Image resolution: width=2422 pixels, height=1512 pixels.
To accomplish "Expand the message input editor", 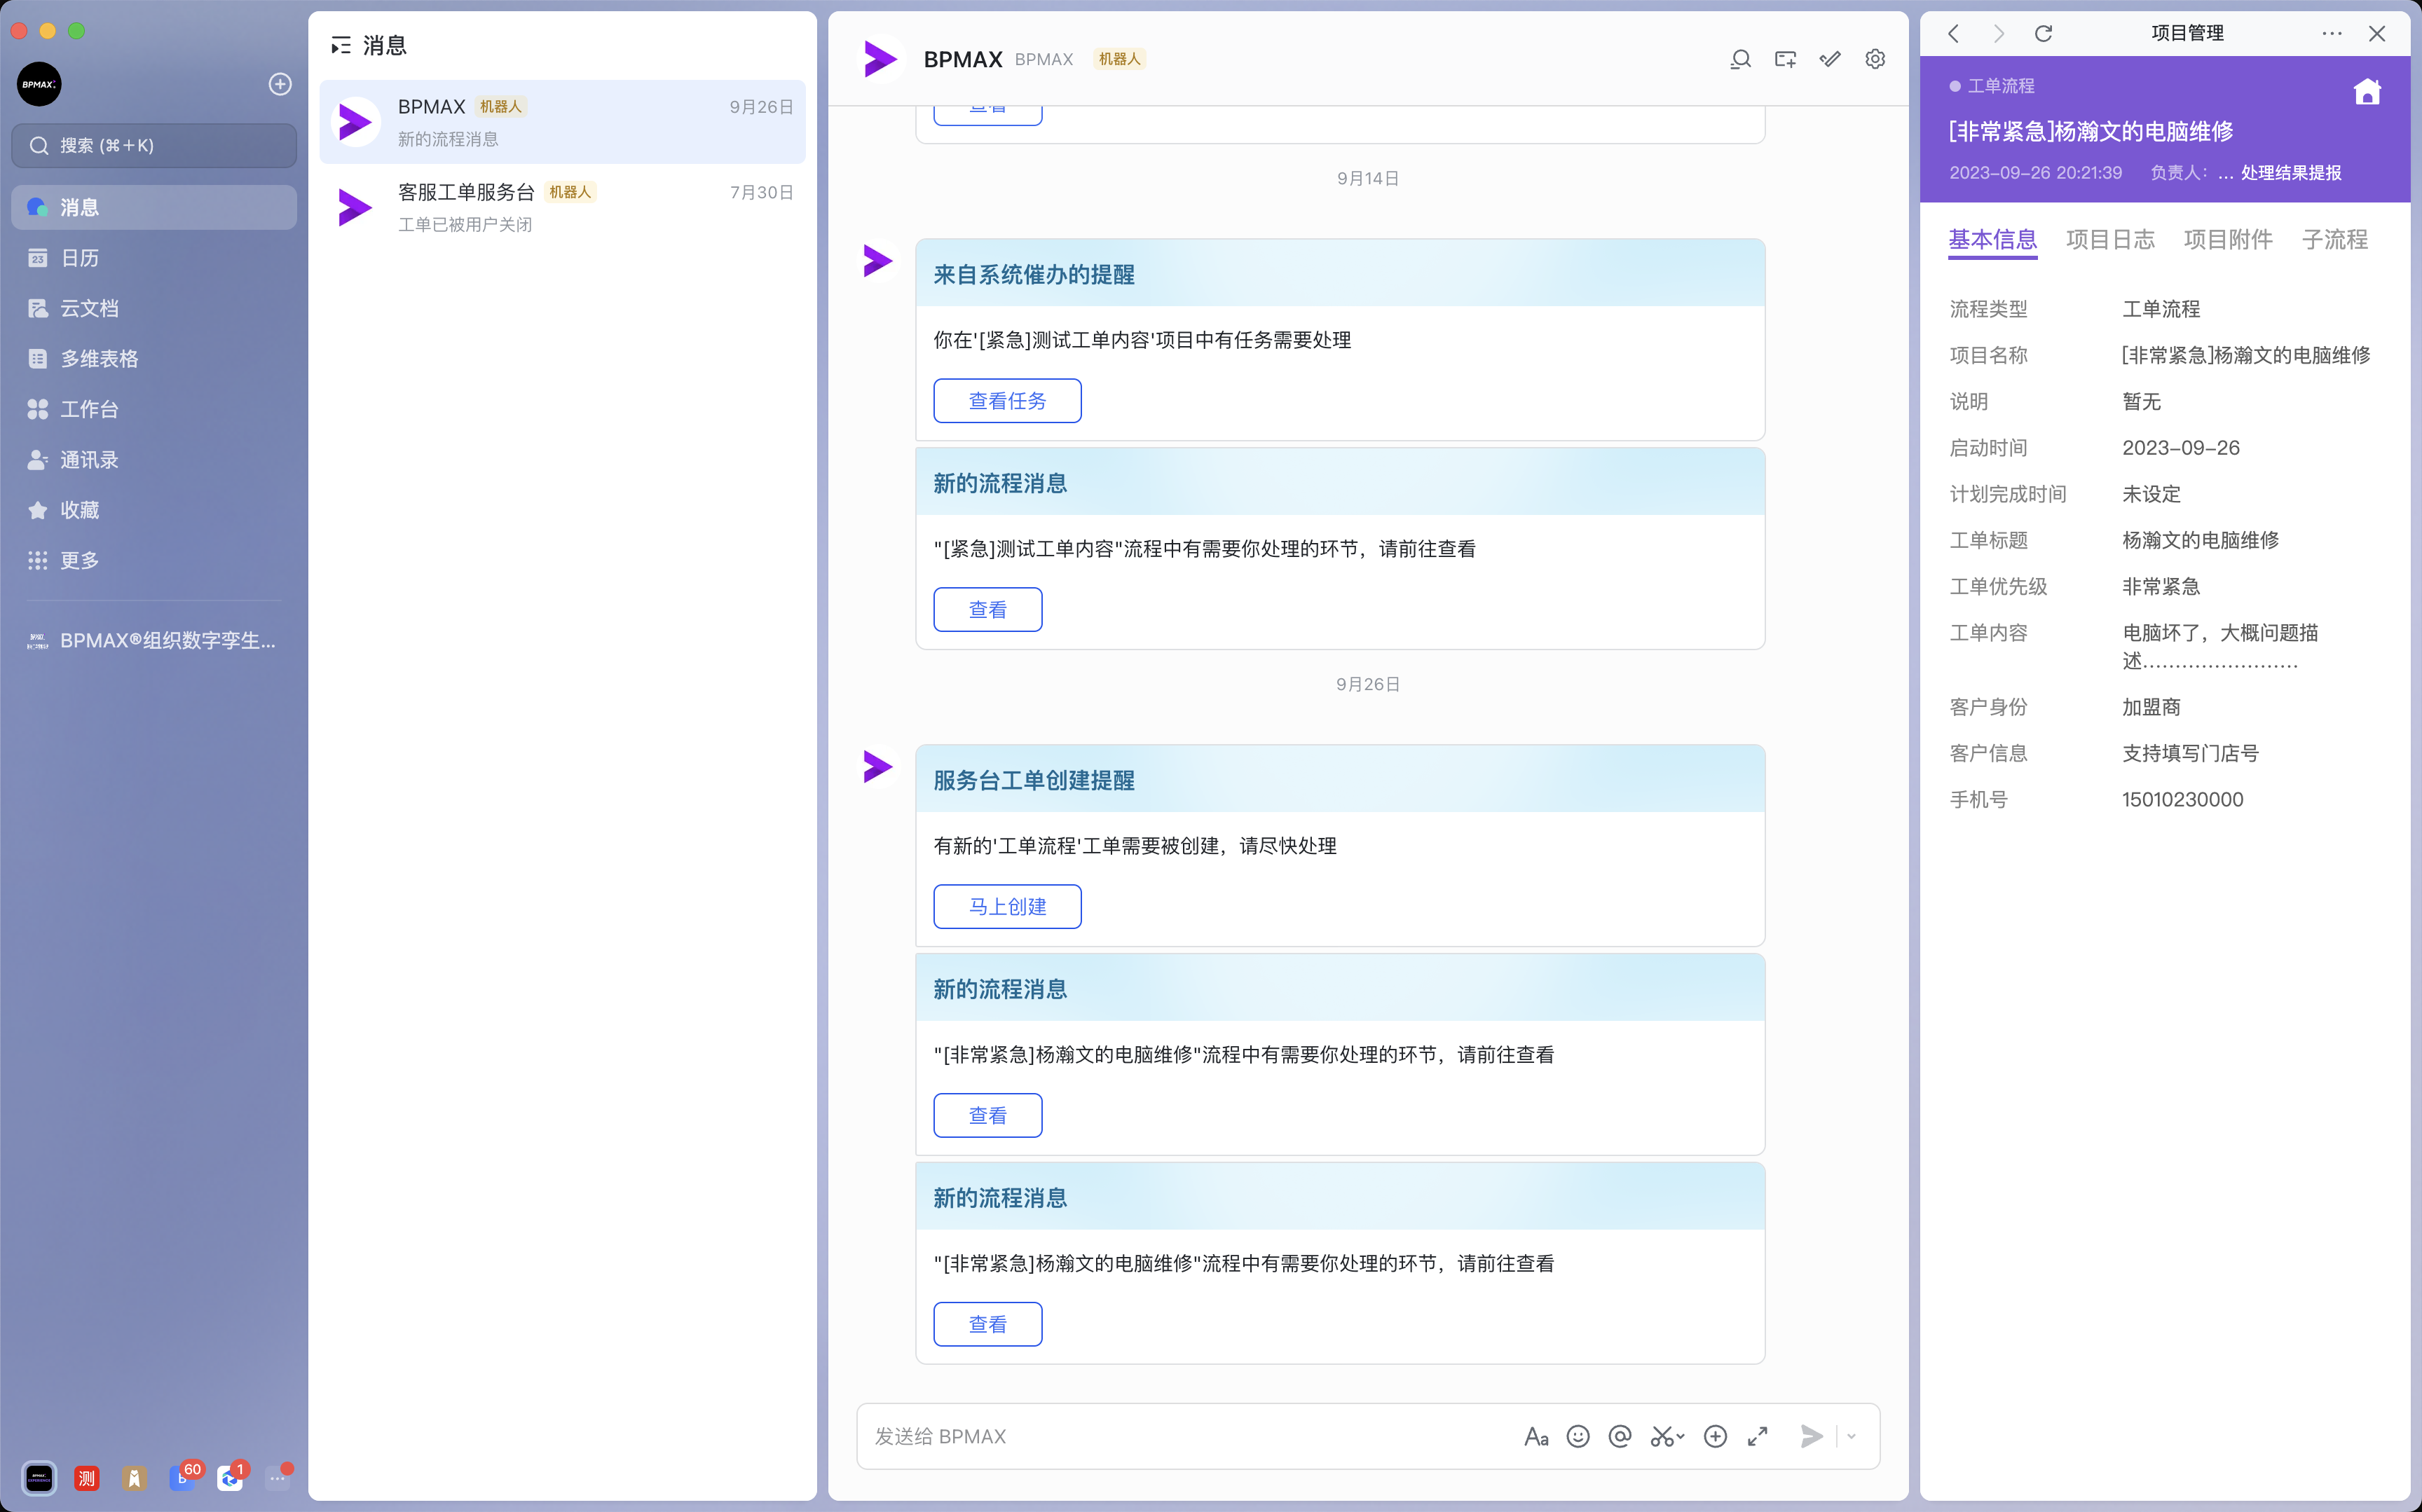I will 1757,1436.
